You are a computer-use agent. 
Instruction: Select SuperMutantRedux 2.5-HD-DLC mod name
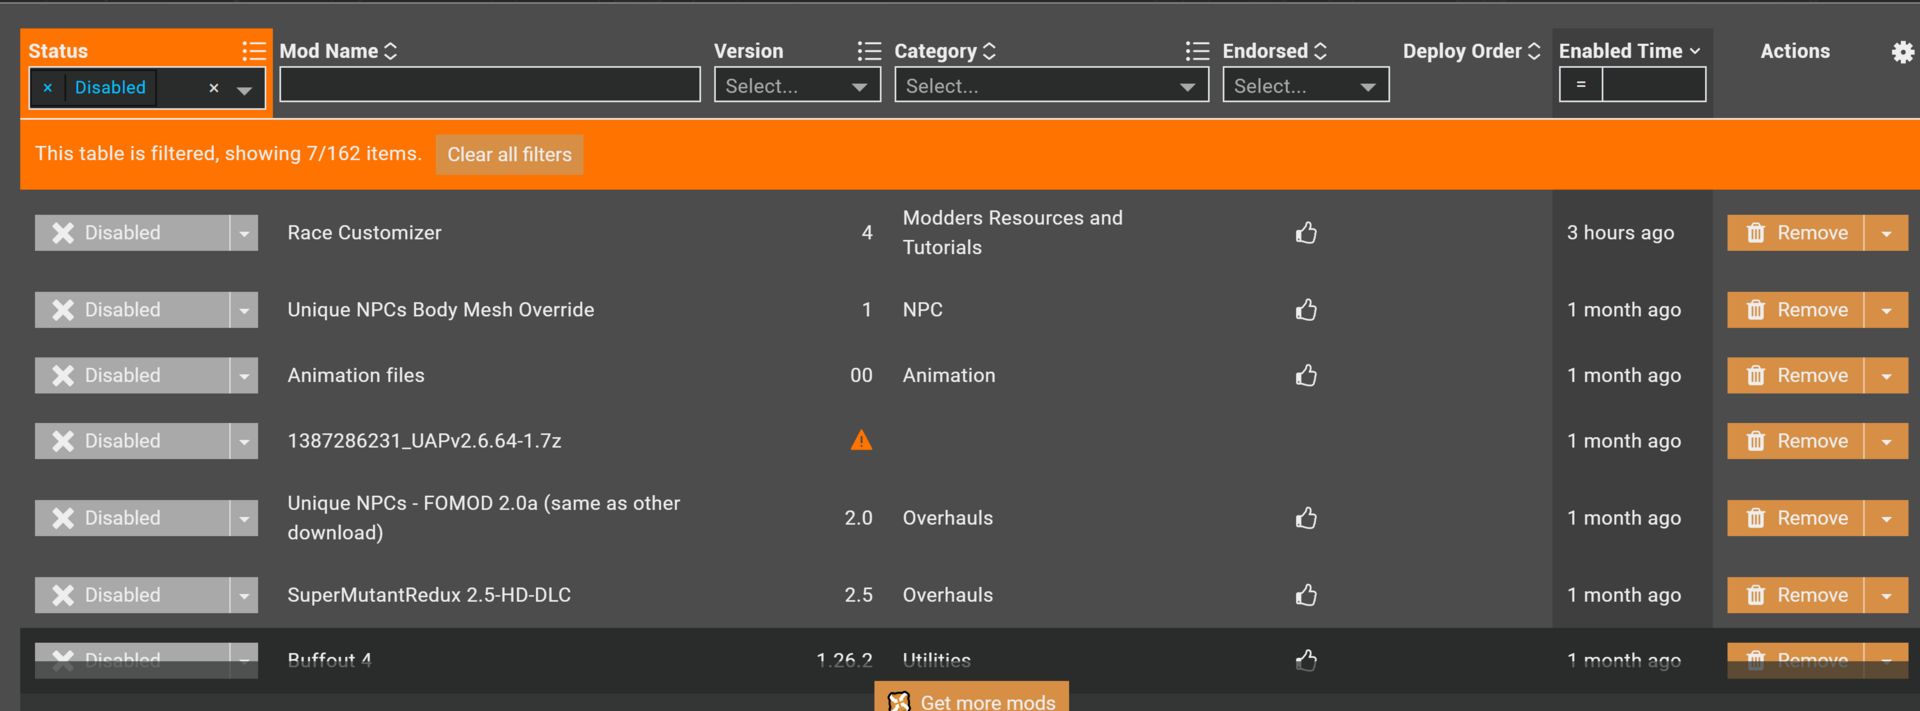(x=429, y=595)
